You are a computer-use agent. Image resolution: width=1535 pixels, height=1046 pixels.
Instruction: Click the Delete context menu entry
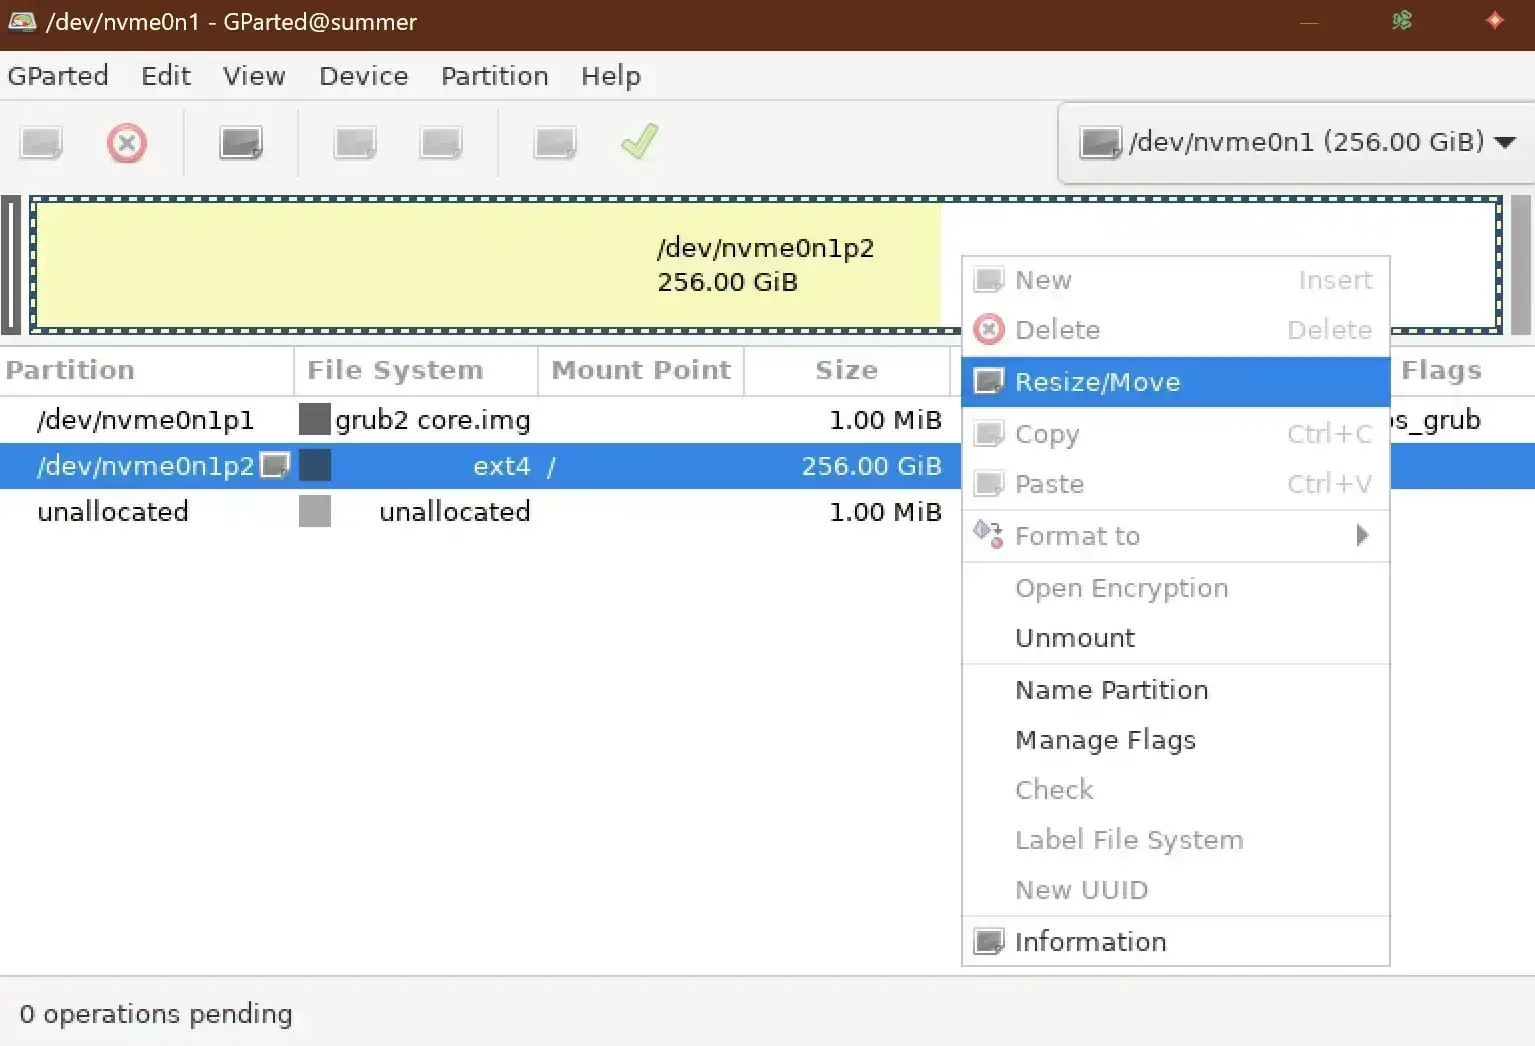point(1176,330)
